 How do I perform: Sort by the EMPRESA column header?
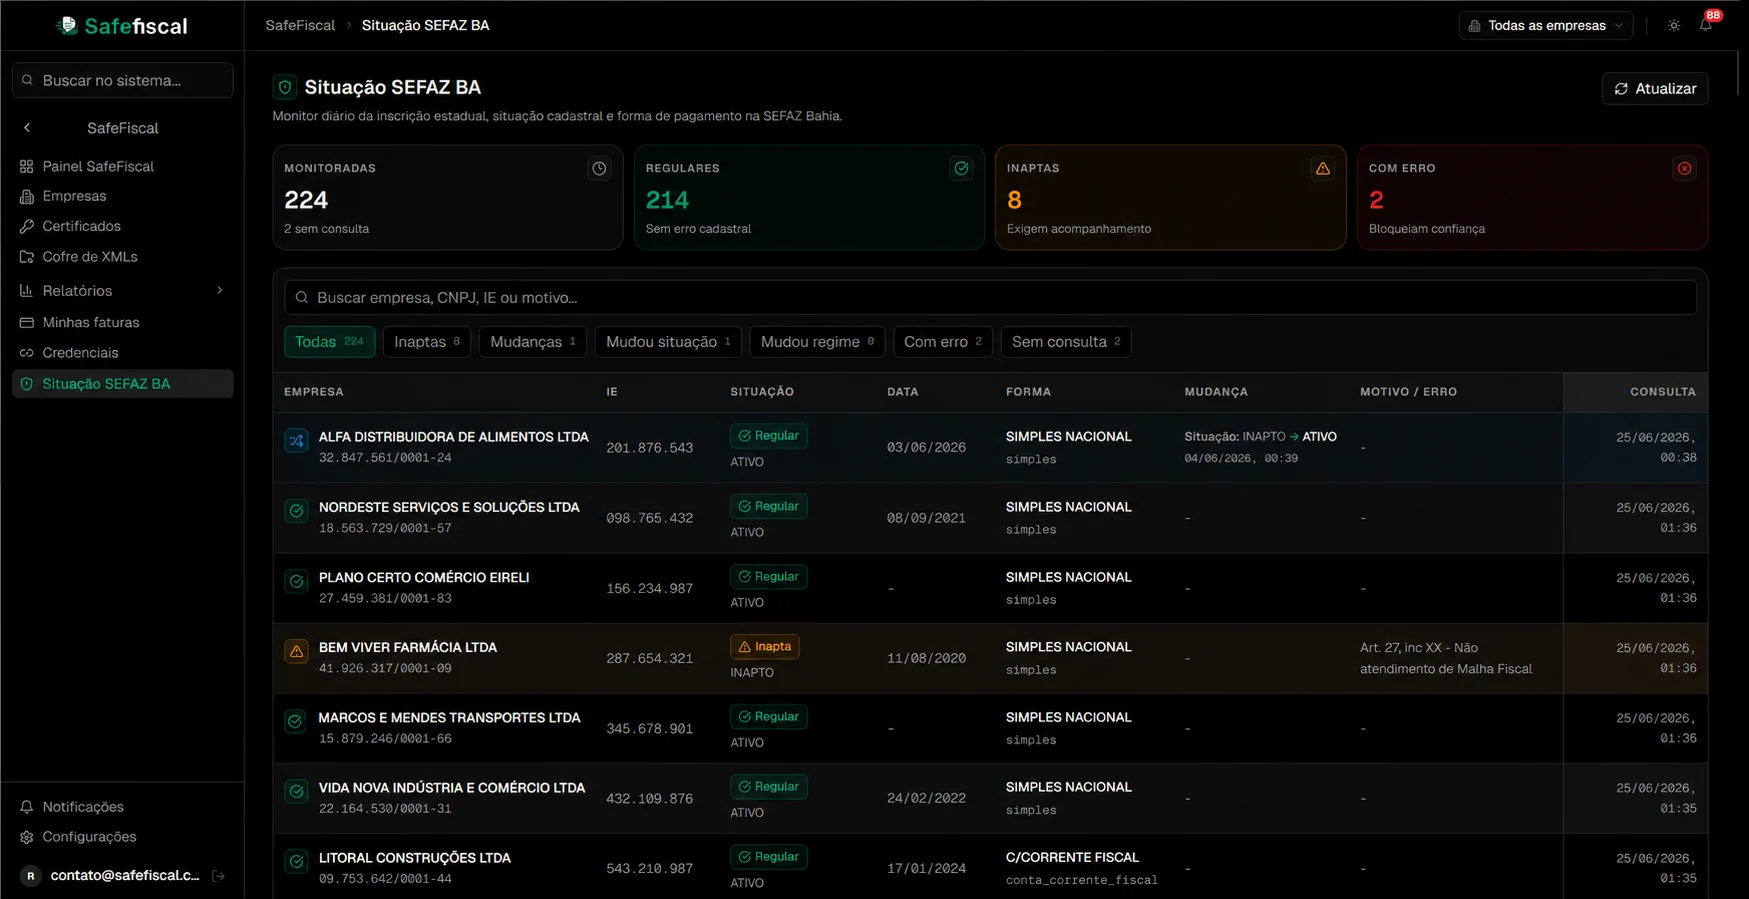point(314,392)
